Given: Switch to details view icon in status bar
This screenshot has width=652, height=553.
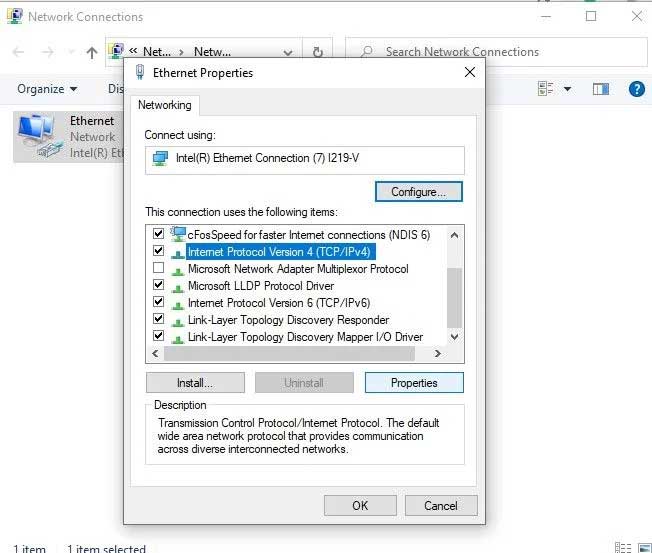Looking at the screenshot, I should click(622, 548).
